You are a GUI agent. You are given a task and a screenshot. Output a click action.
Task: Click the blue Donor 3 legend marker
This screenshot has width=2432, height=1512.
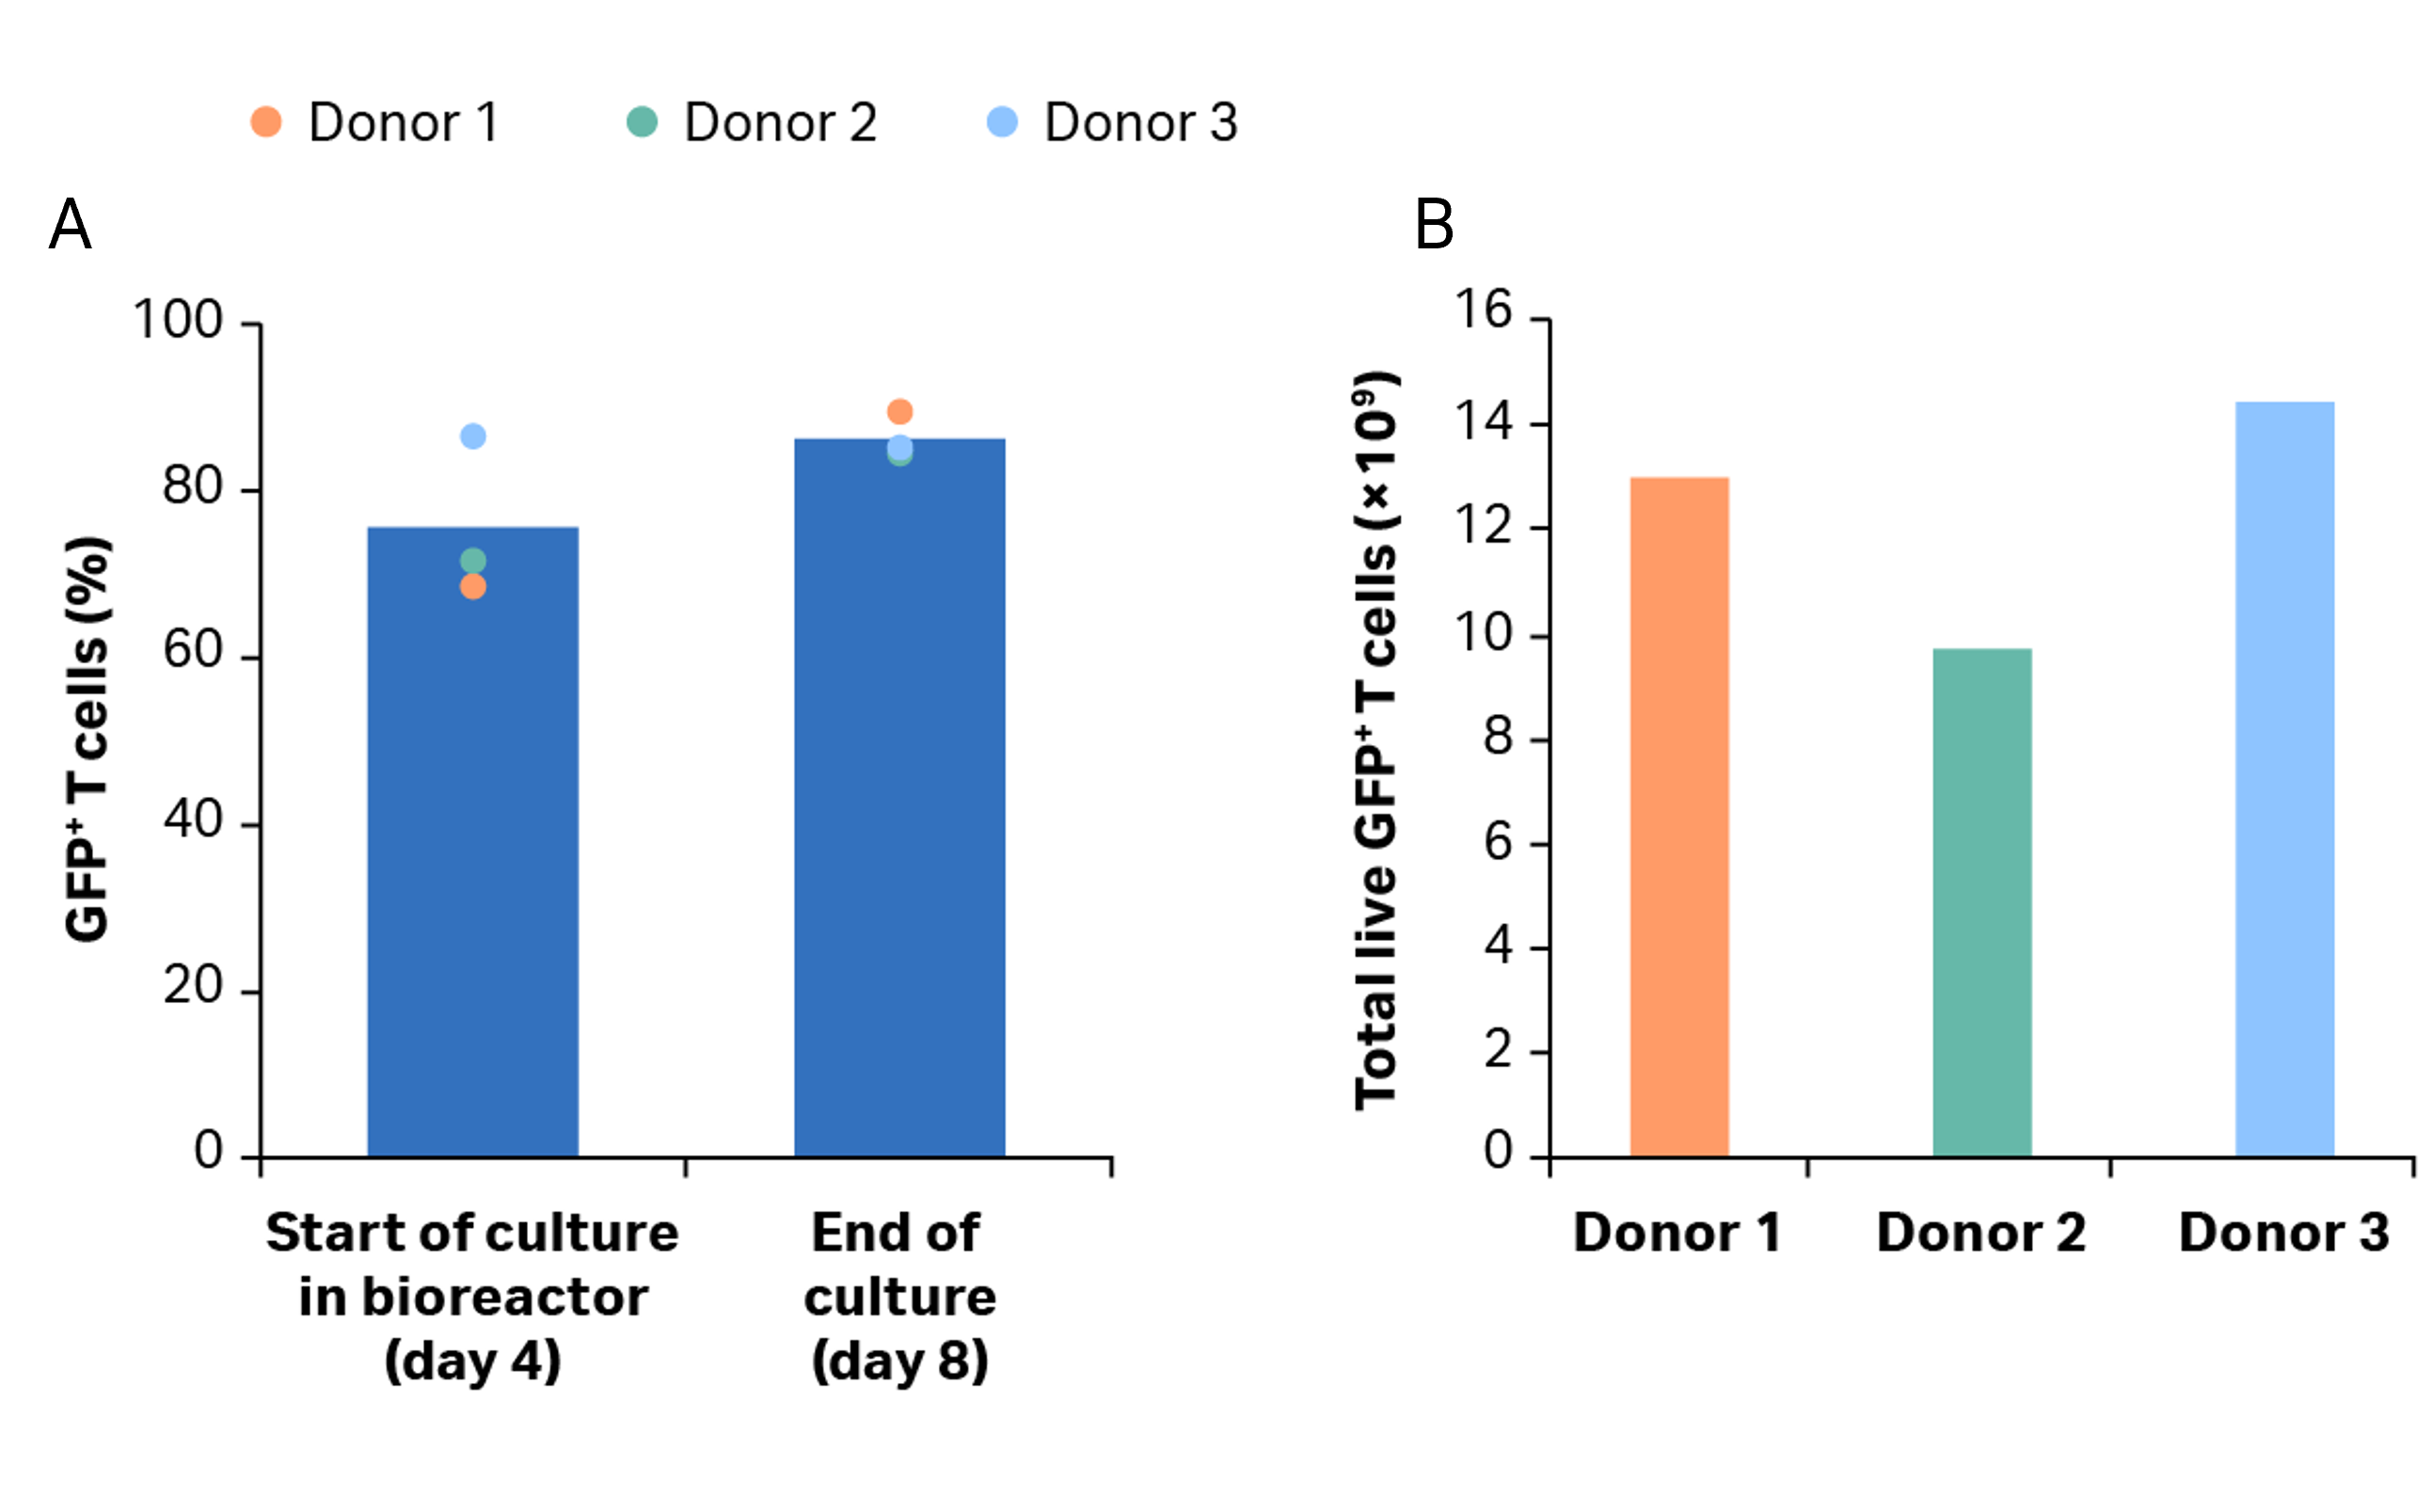[1002, 122]
